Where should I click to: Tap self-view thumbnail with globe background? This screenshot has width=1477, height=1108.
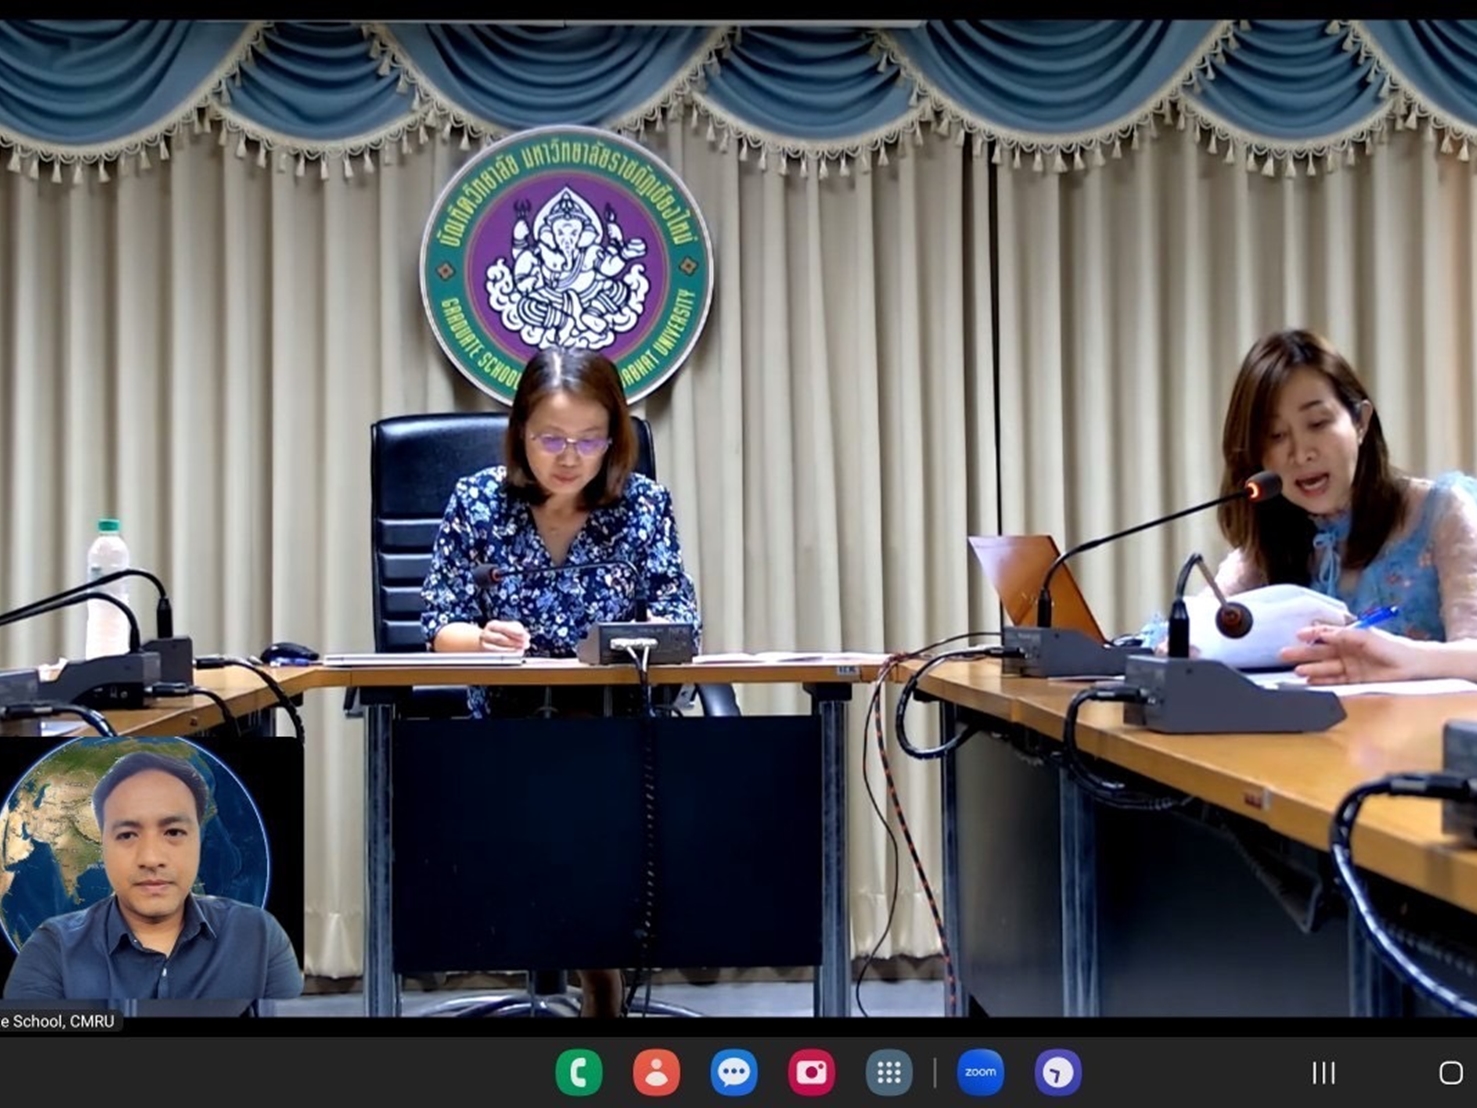click(150, 868)
